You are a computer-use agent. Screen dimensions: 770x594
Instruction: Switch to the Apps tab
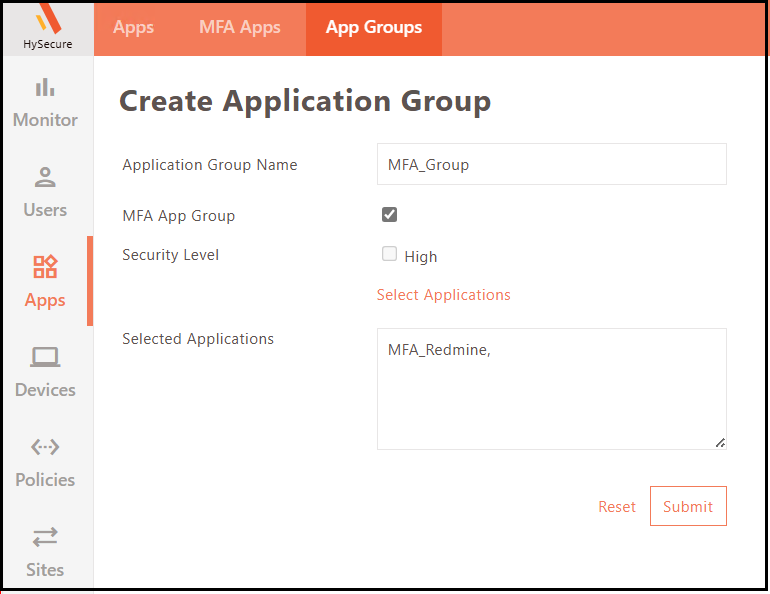pos(133,28)
